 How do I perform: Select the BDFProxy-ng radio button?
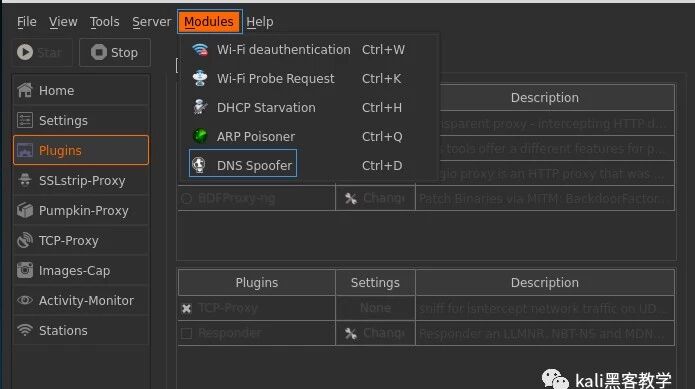(x=187, y=198)
